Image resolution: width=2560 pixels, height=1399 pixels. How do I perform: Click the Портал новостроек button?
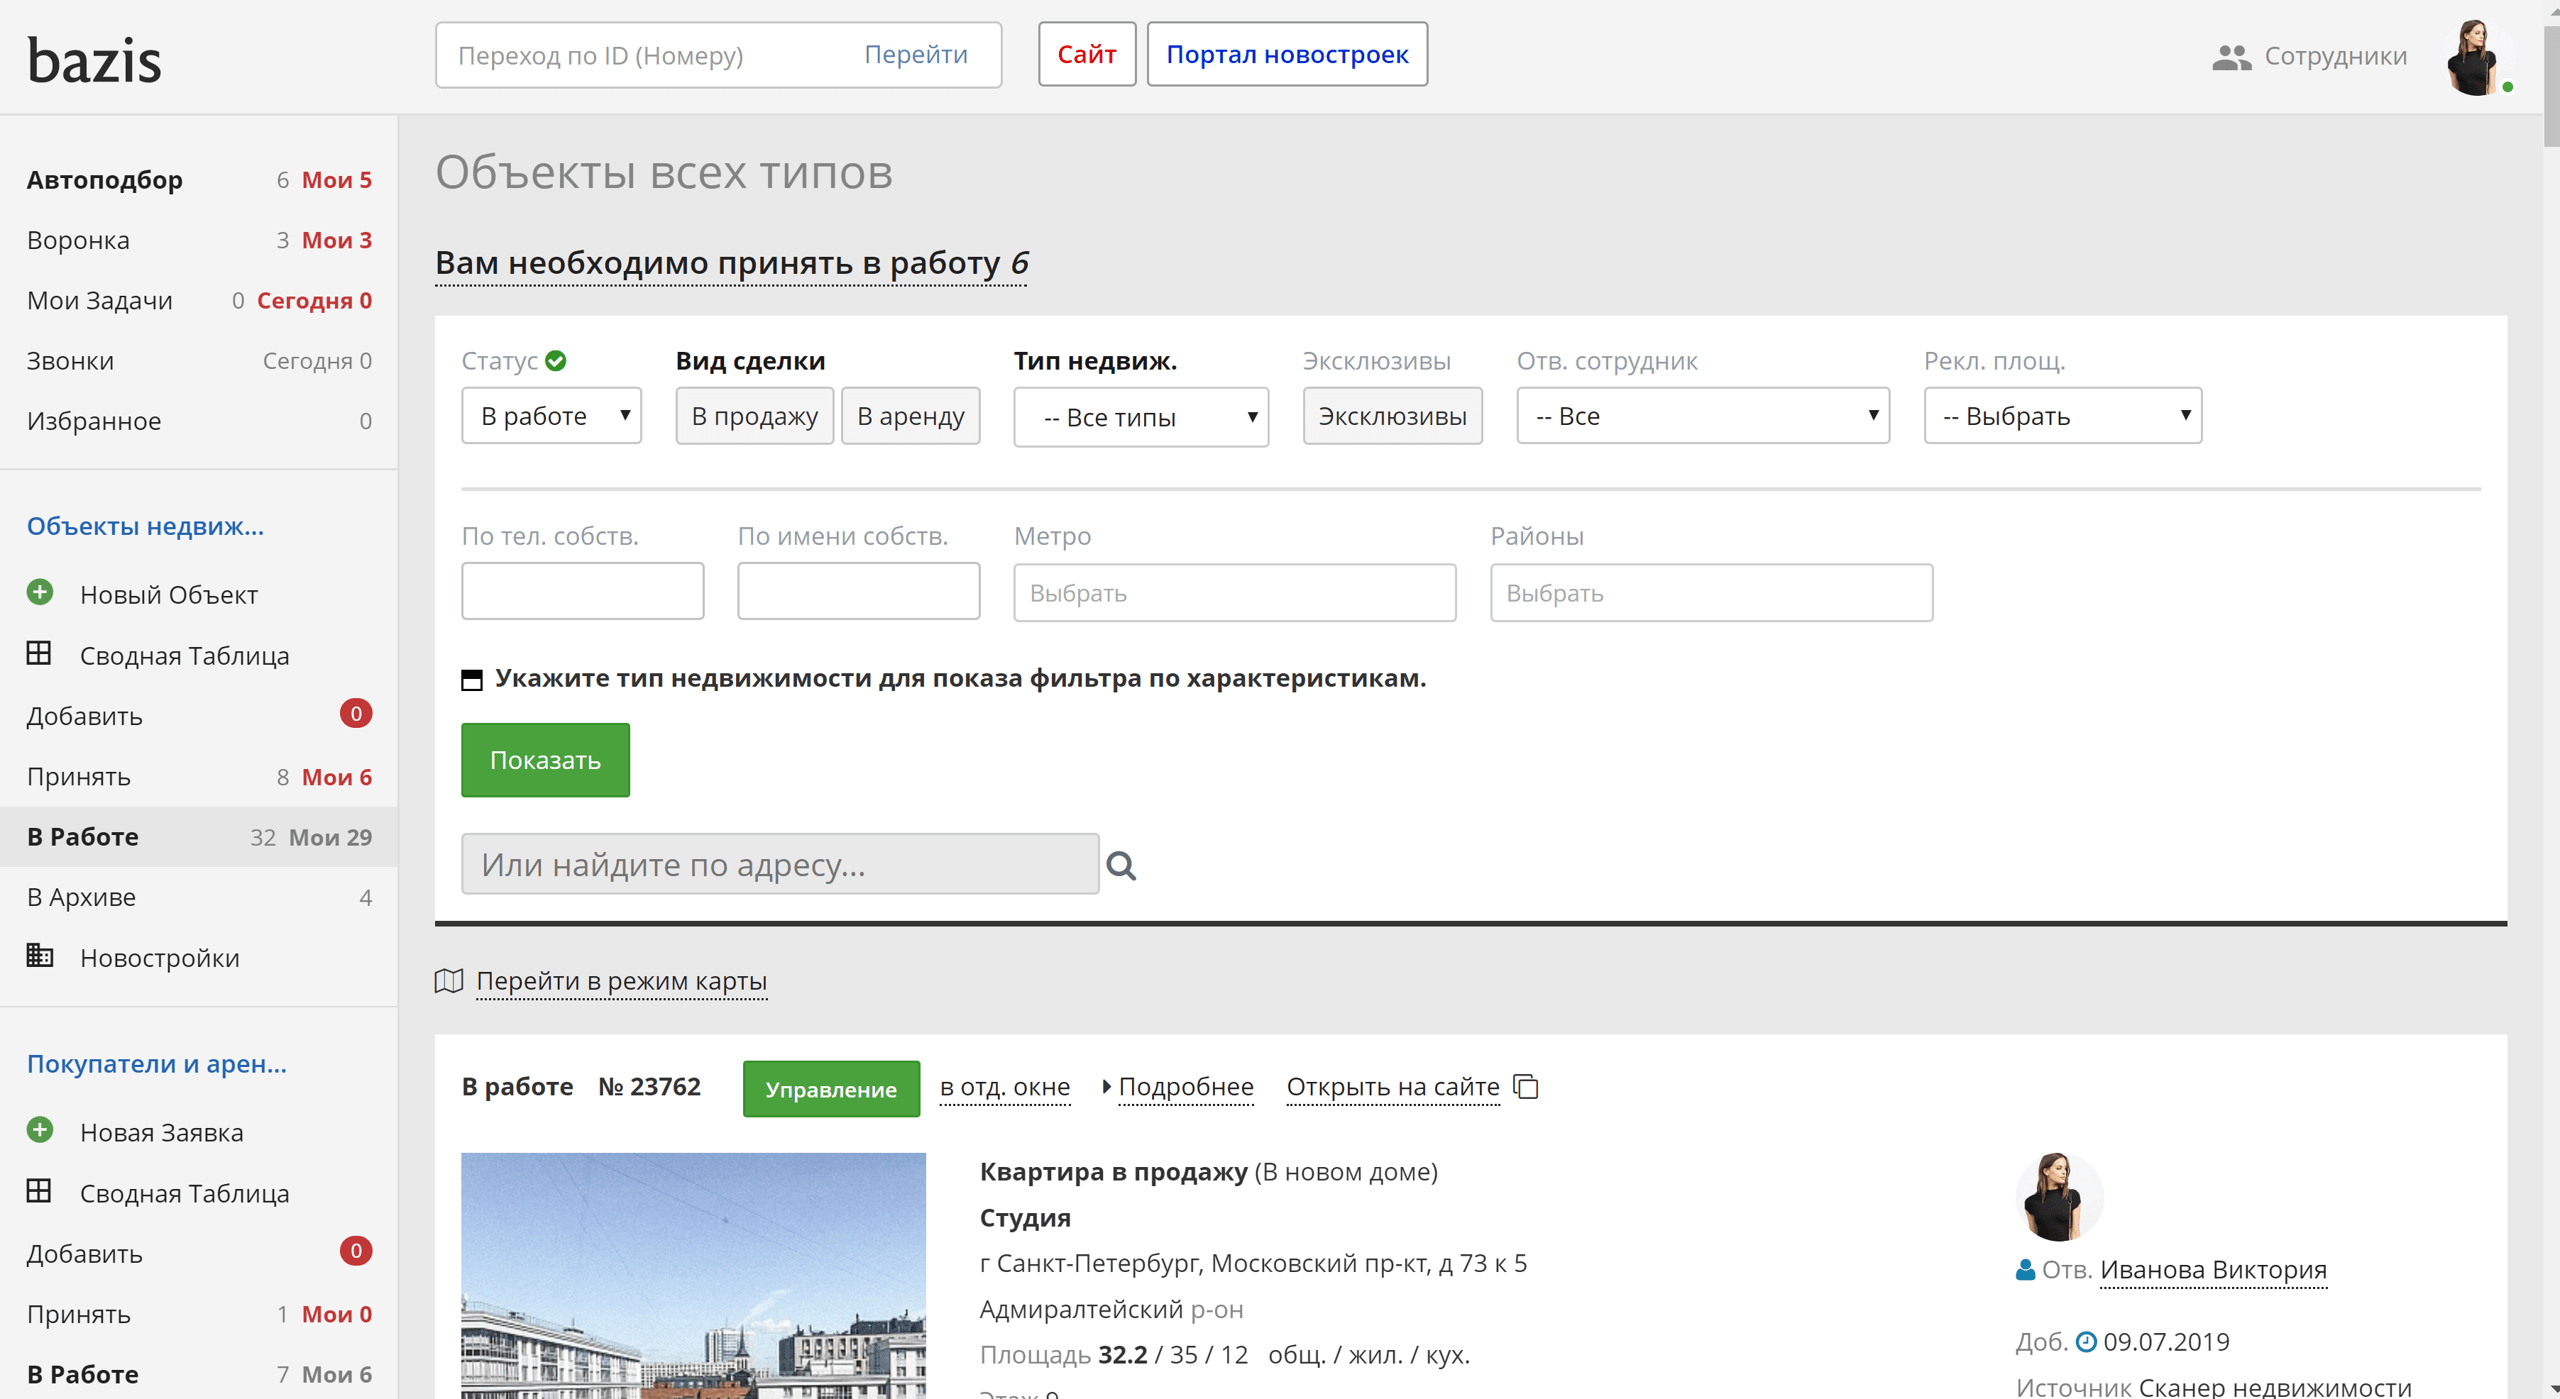[x=1287, y=54]
